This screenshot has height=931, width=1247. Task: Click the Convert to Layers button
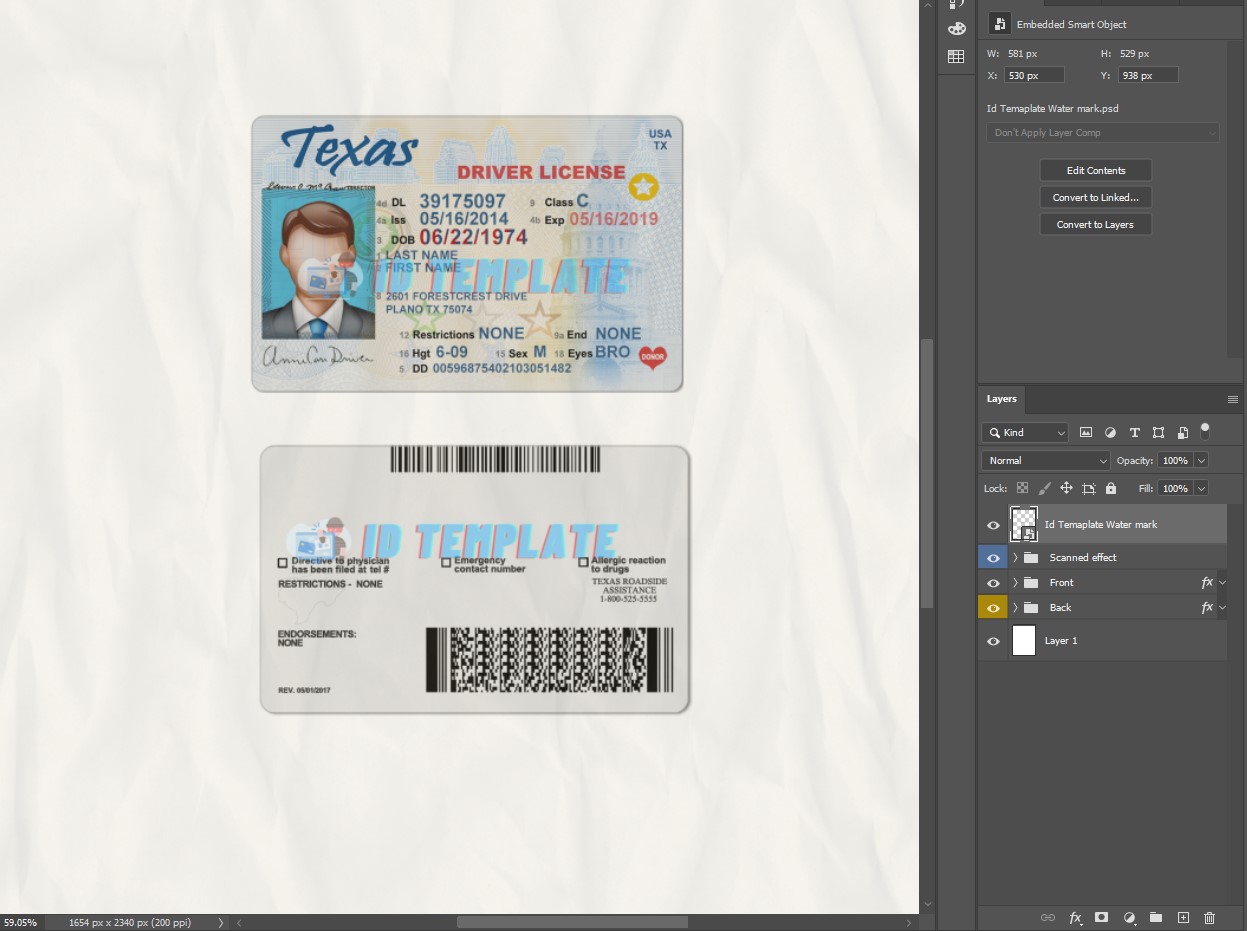tap(1096, 224)
